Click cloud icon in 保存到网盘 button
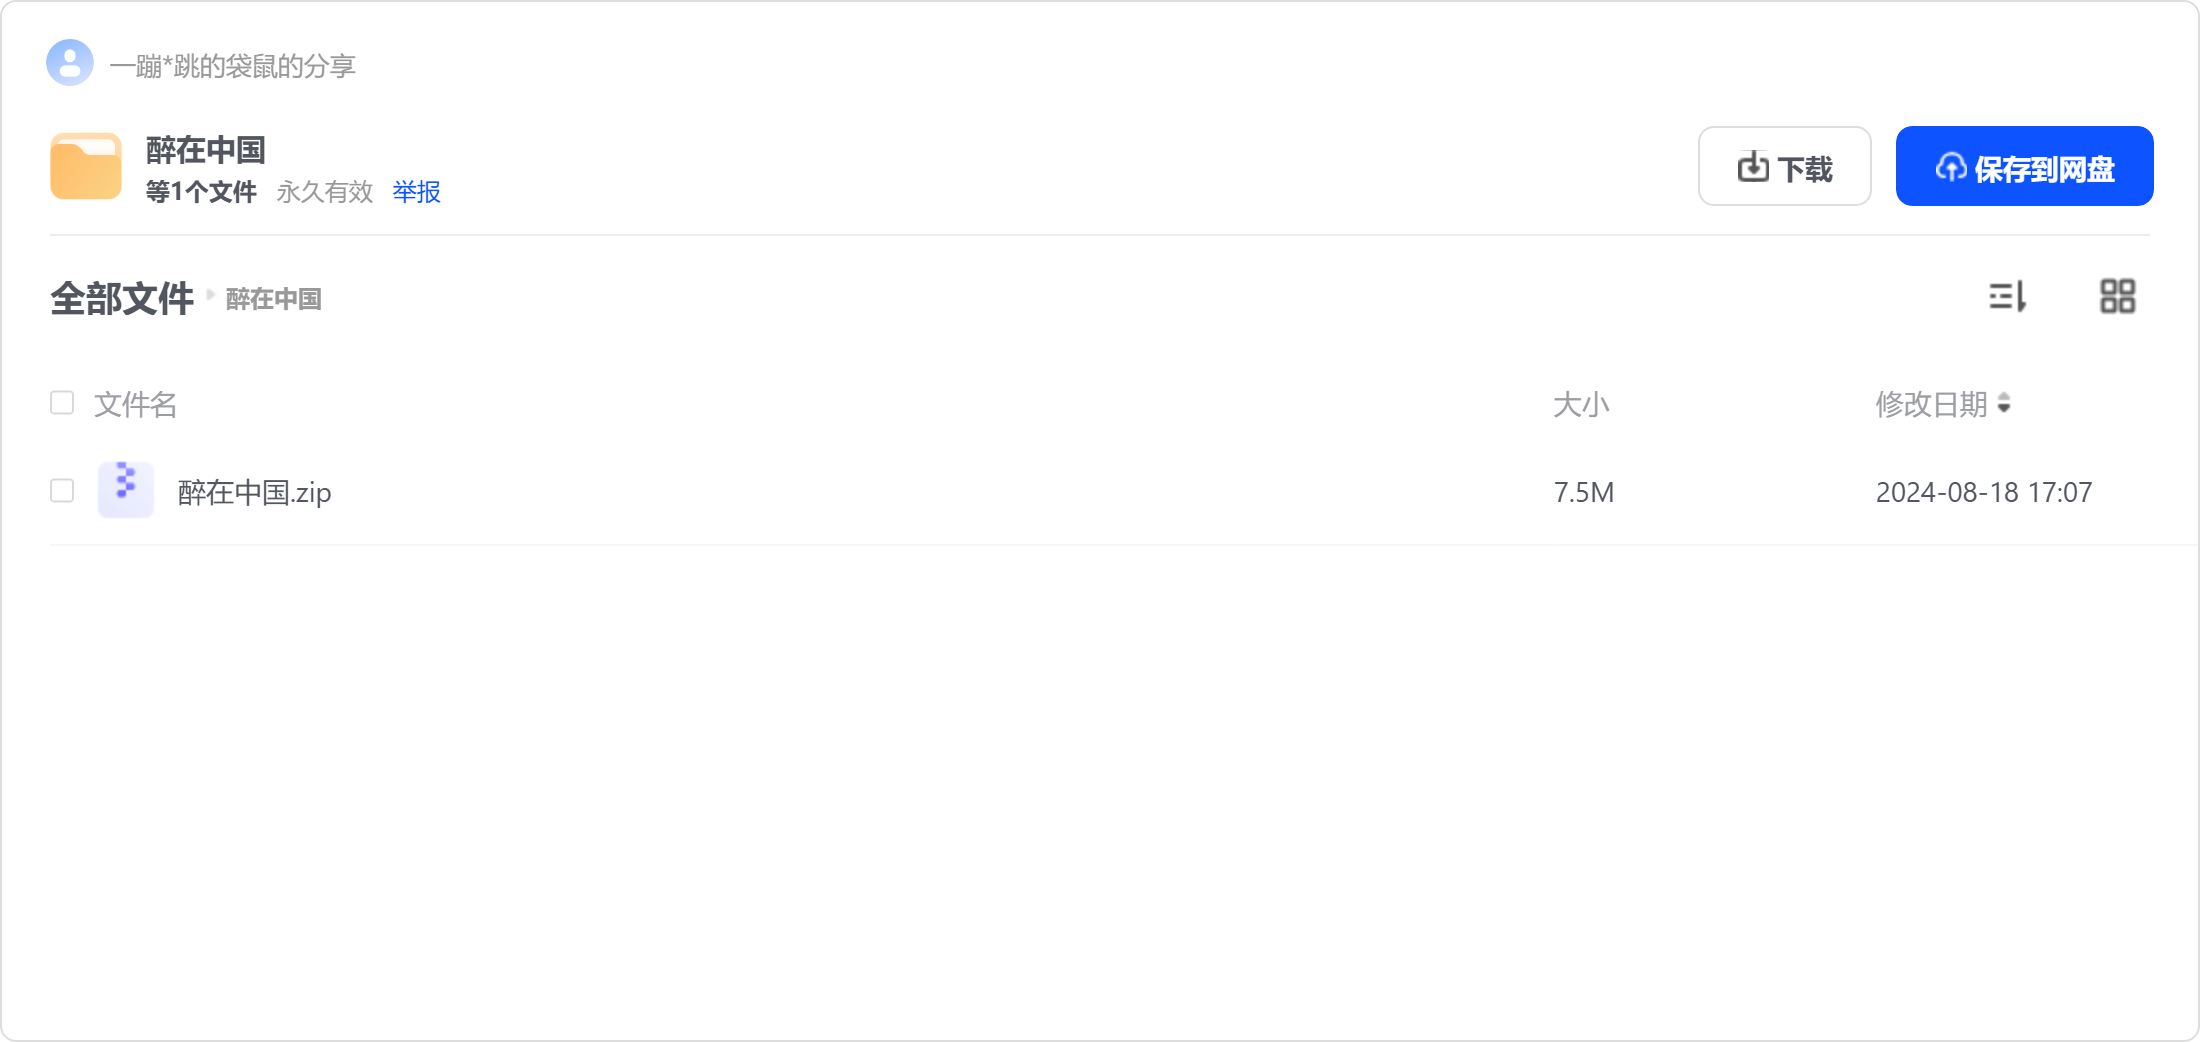 point(1951,167)
